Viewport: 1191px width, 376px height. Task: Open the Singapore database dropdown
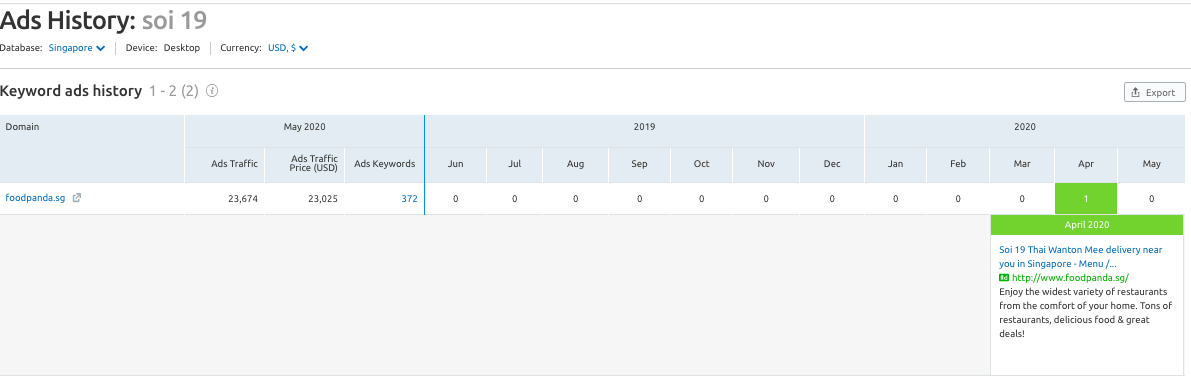coord(77,48)
